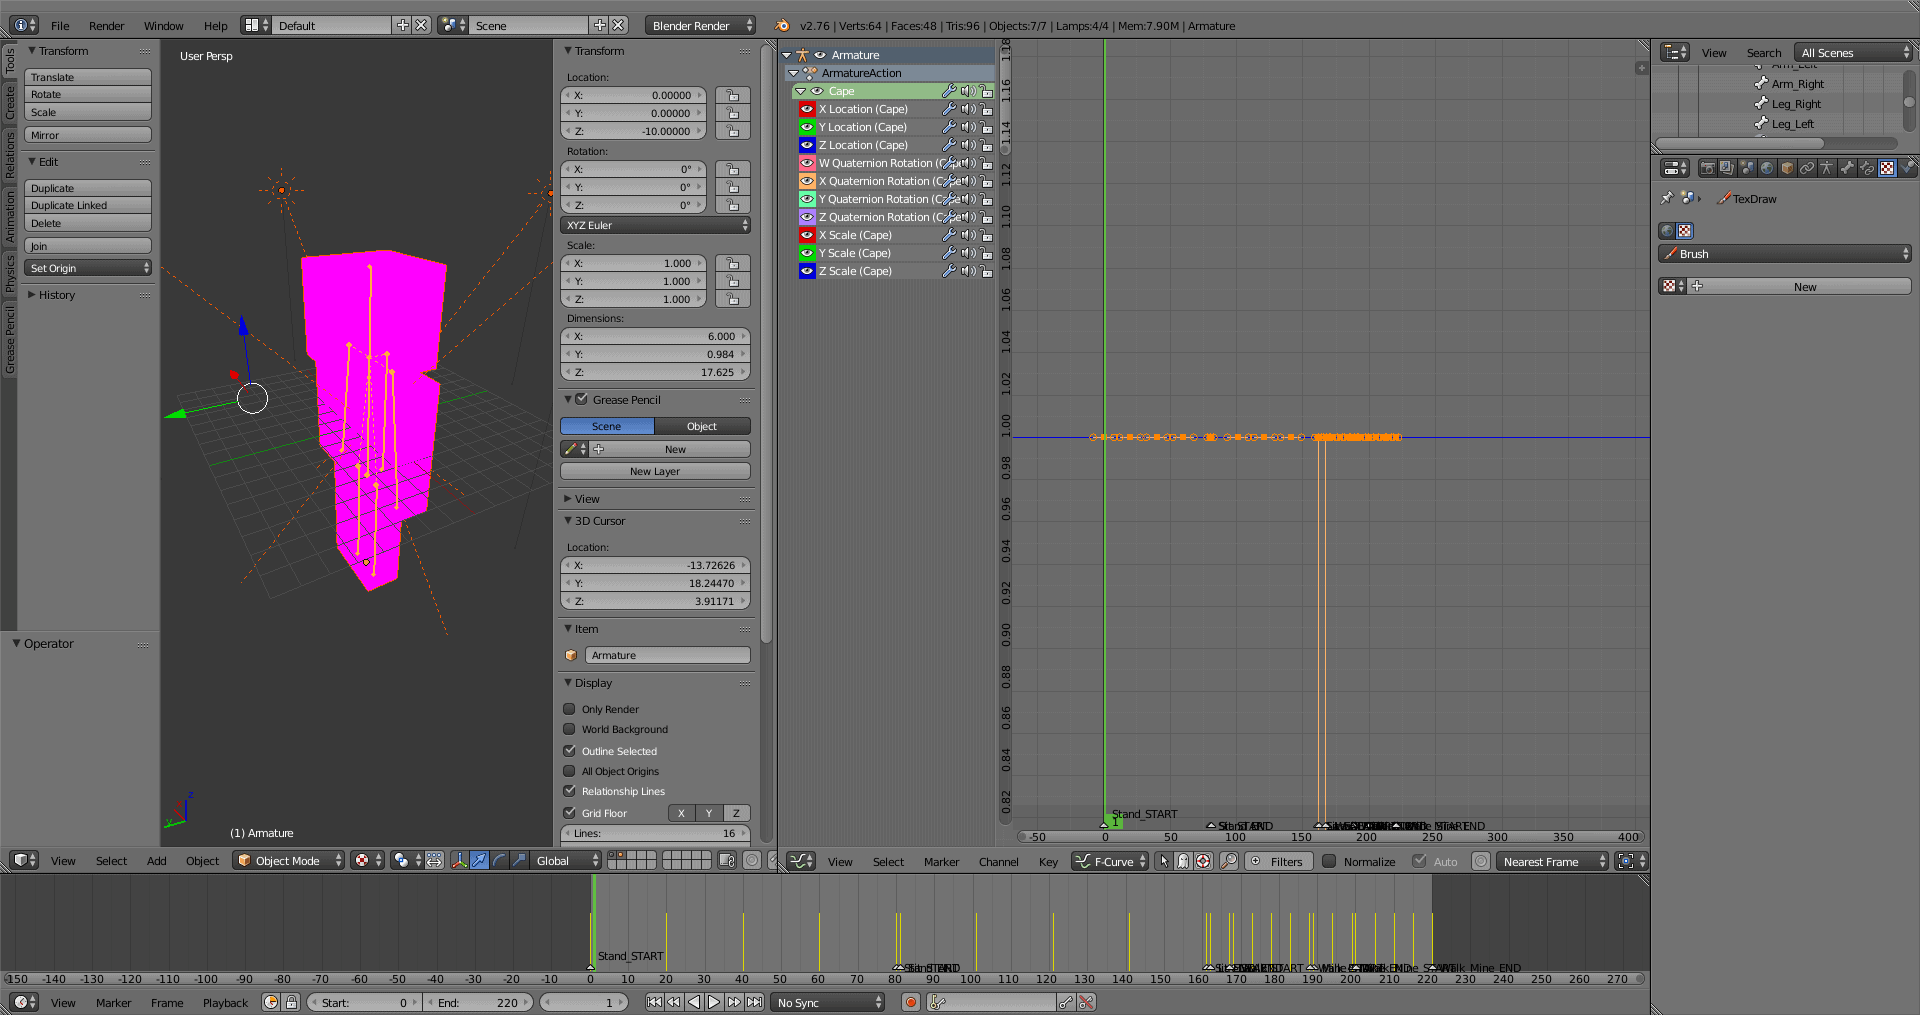Screen dimensions: 1920x1015
Task: Click the New Layer grease pencil button
Action: 655,471
